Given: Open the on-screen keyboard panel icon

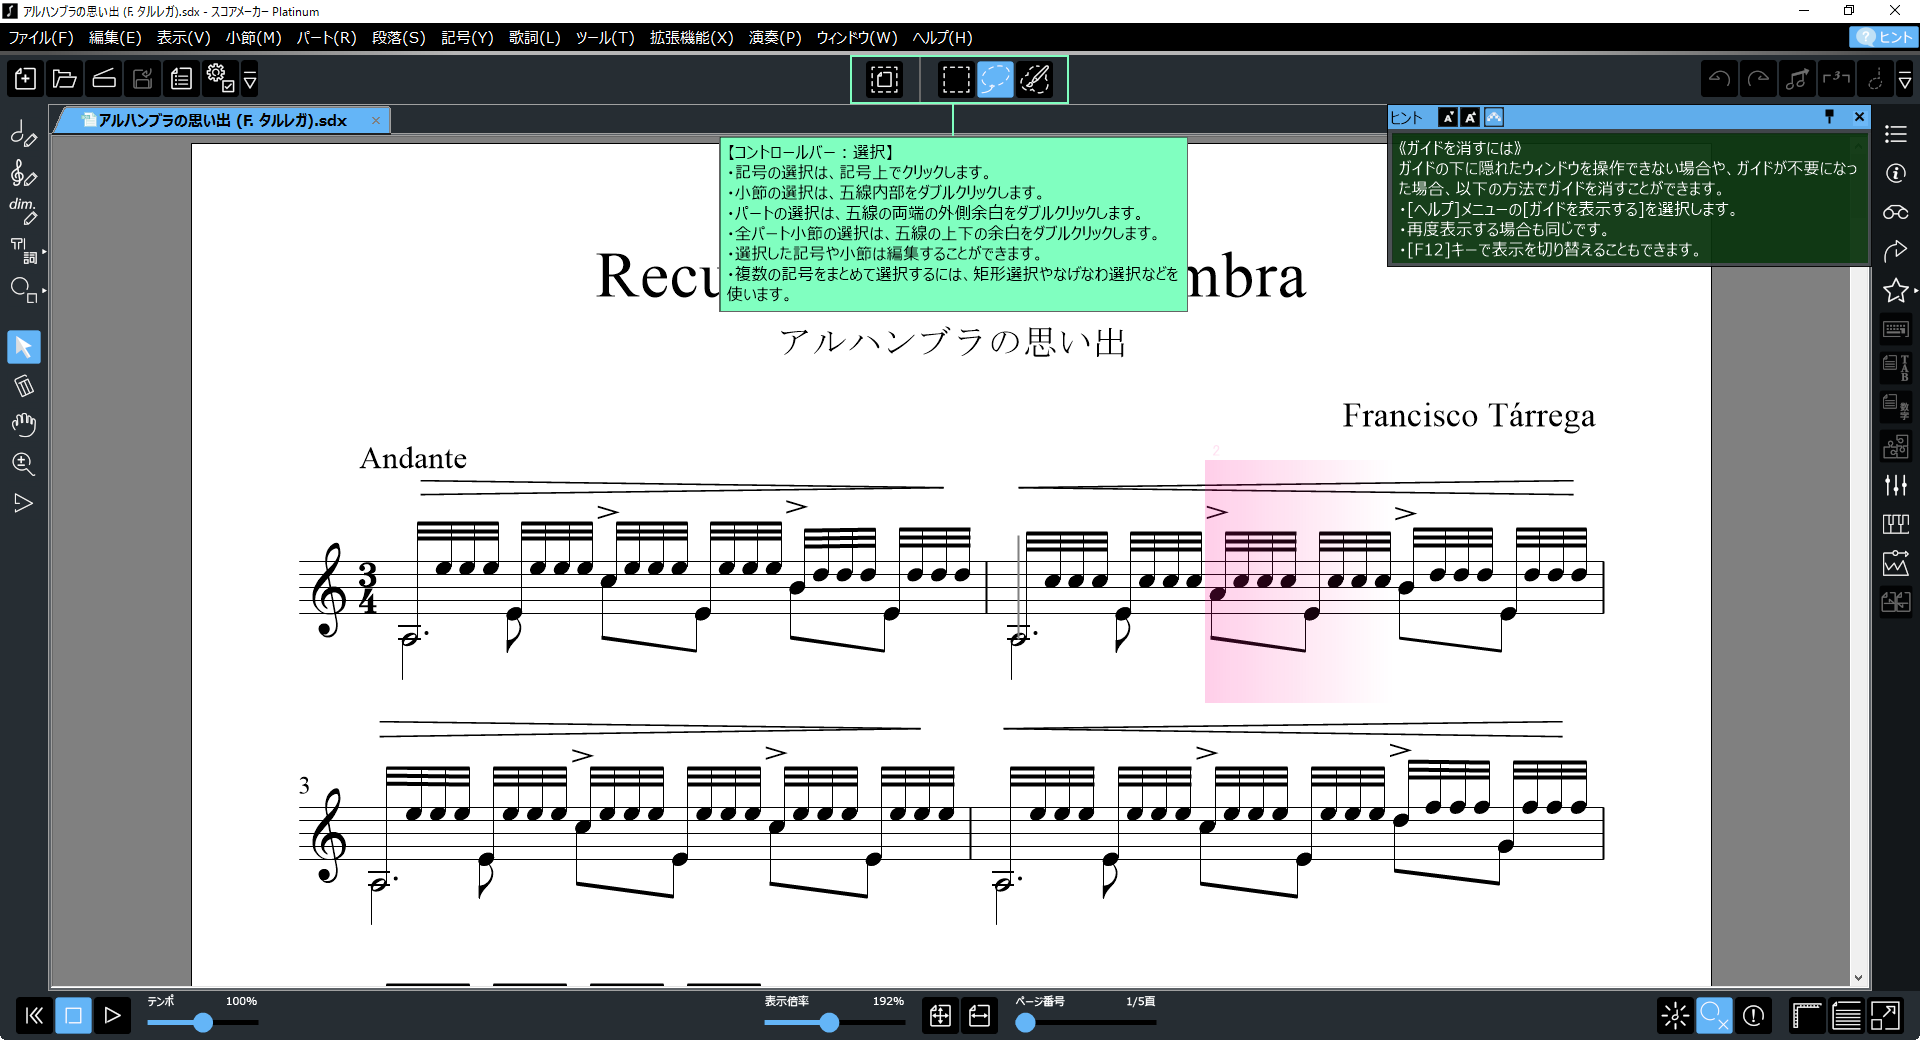Looking at the screenshot, I should [1896, 329].
